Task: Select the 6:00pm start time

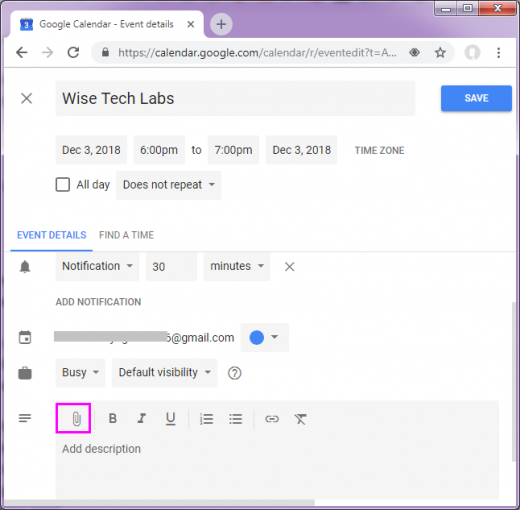Action: (159, 150)
